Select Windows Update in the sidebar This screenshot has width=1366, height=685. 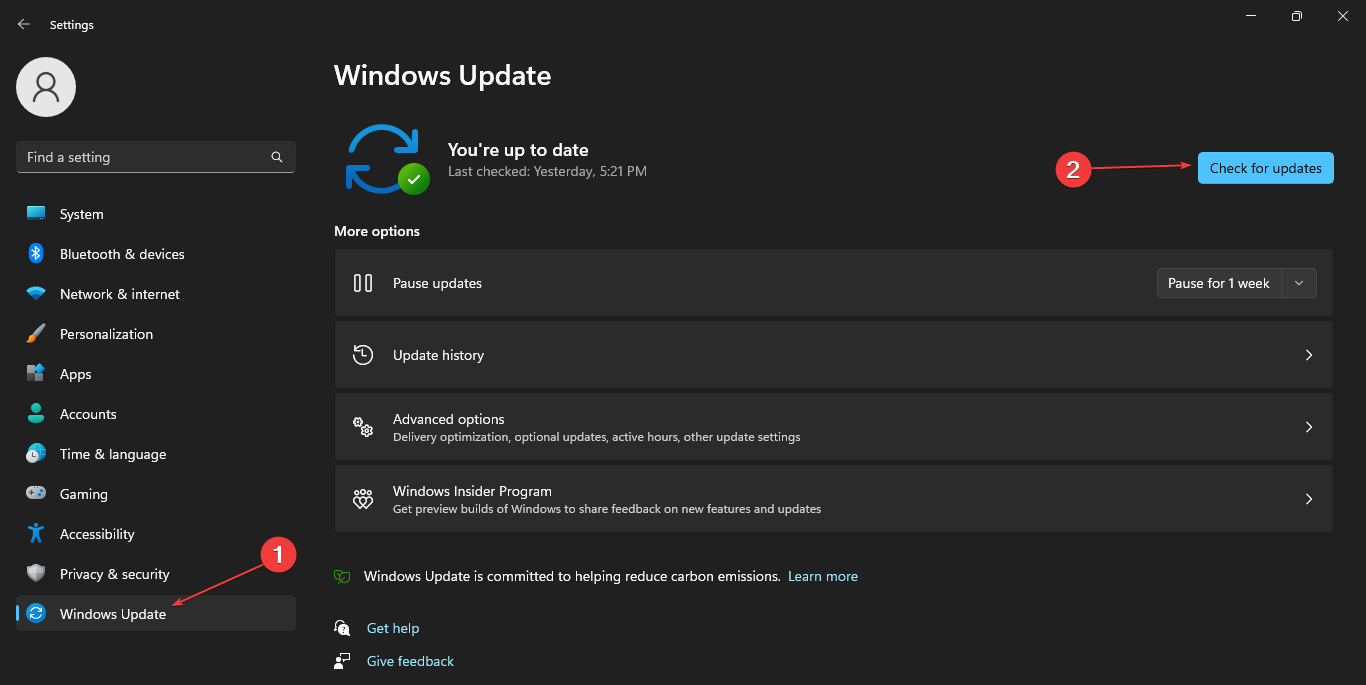(x=112, y=613)
